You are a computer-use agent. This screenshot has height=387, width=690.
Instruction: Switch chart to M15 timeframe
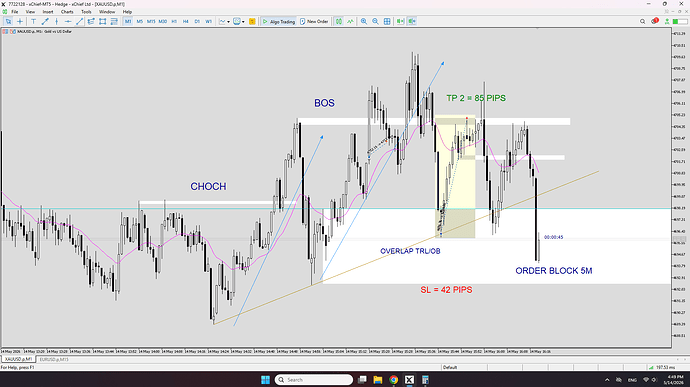click(151, 21)
